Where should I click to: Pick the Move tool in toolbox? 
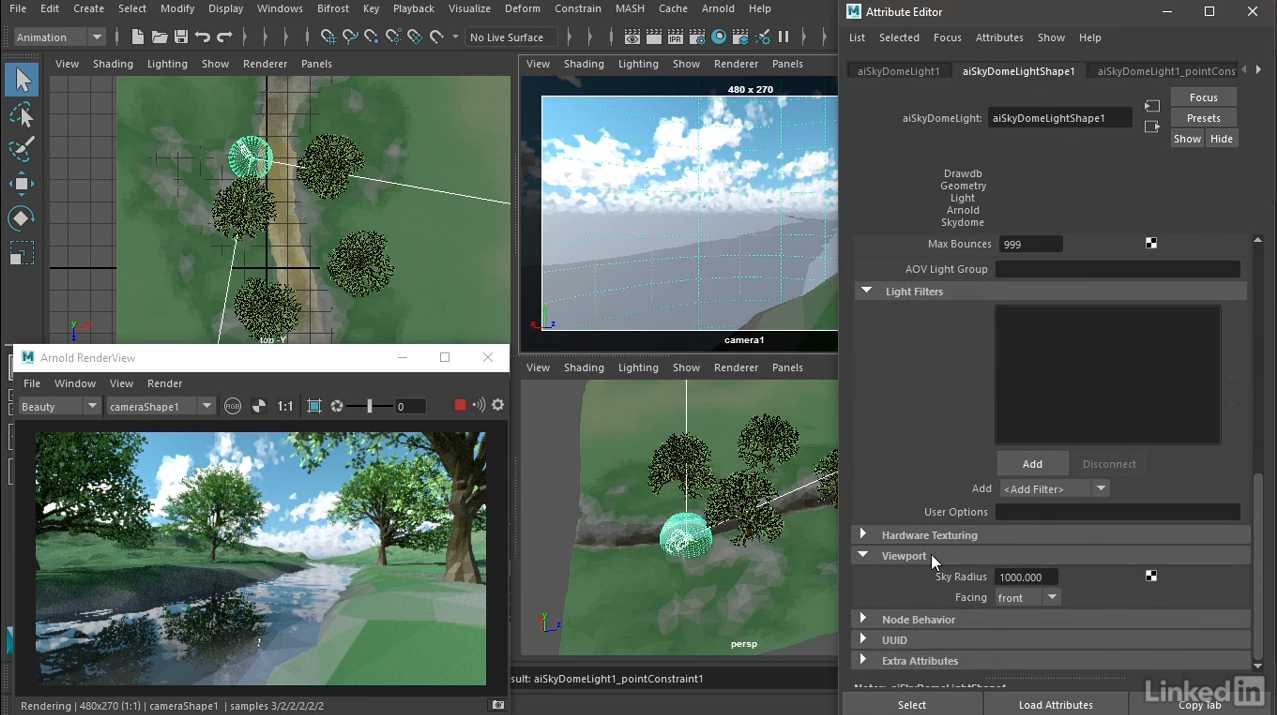pyautogui.click(x=22, y=184)
